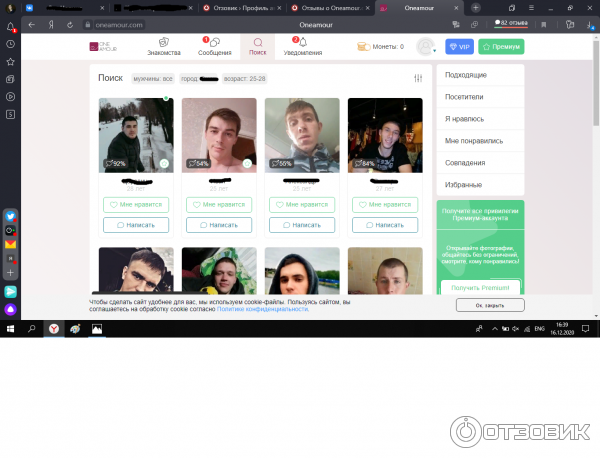Click the Монеты coins icon
Viewport: 600px width, 458px height.
coord(364,46)
